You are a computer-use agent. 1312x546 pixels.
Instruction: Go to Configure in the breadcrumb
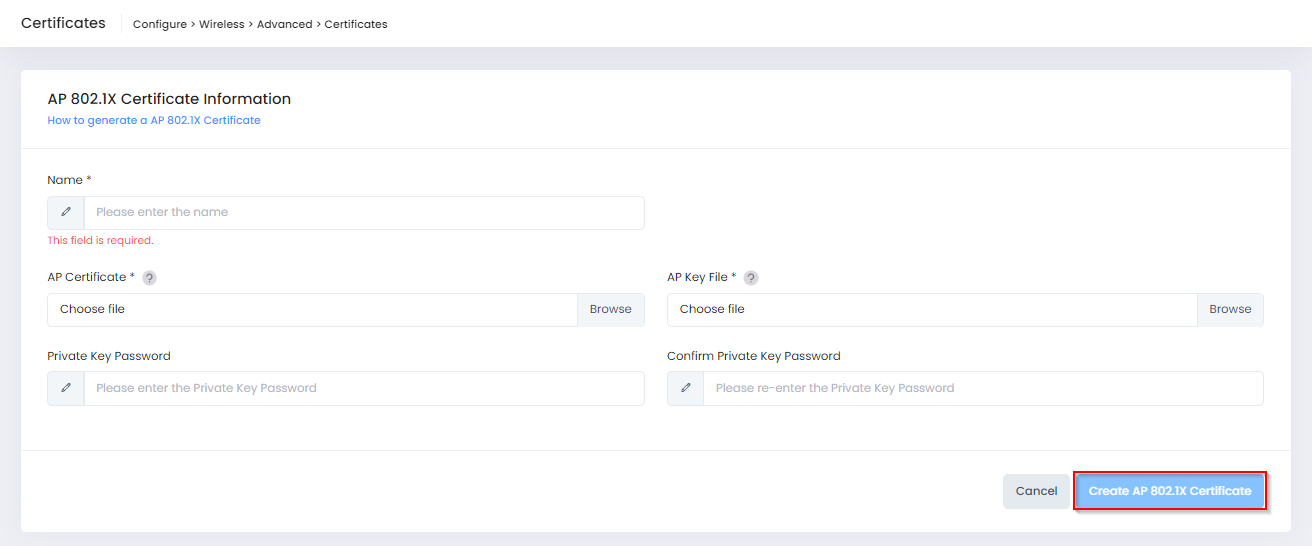coord(159,24)
